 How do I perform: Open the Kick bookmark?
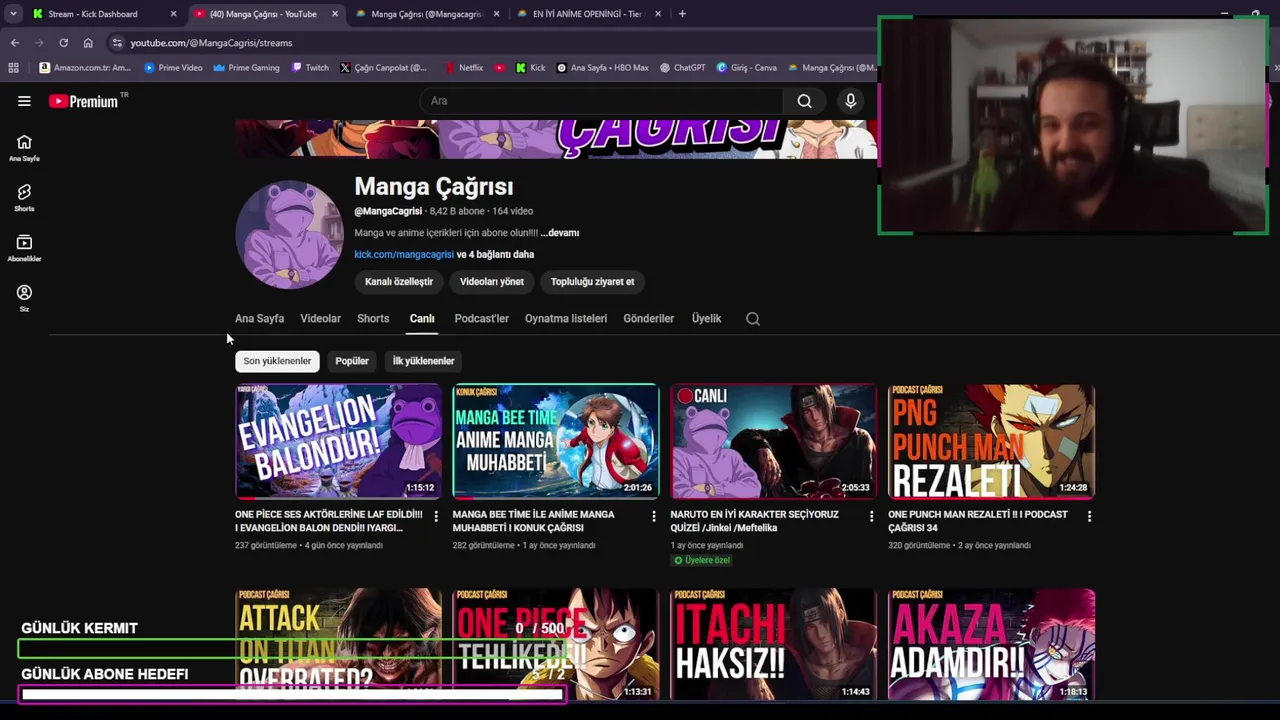531,68
